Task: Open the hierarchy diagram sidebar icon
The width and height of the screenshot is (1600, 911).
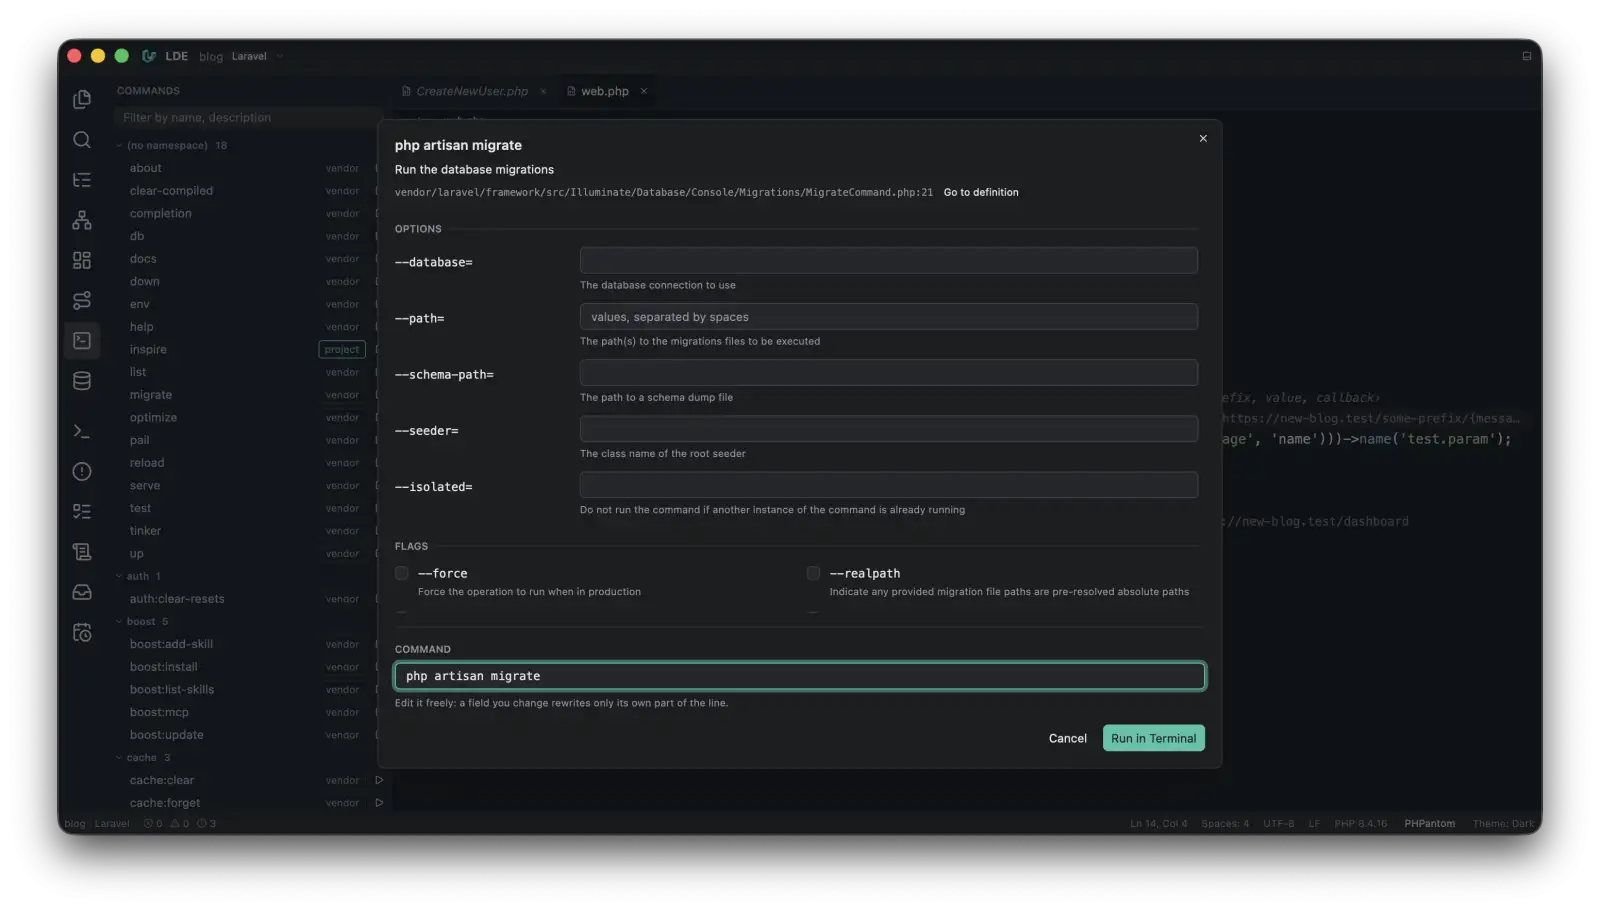Action: pyautogui.click(x=82, y=220)
